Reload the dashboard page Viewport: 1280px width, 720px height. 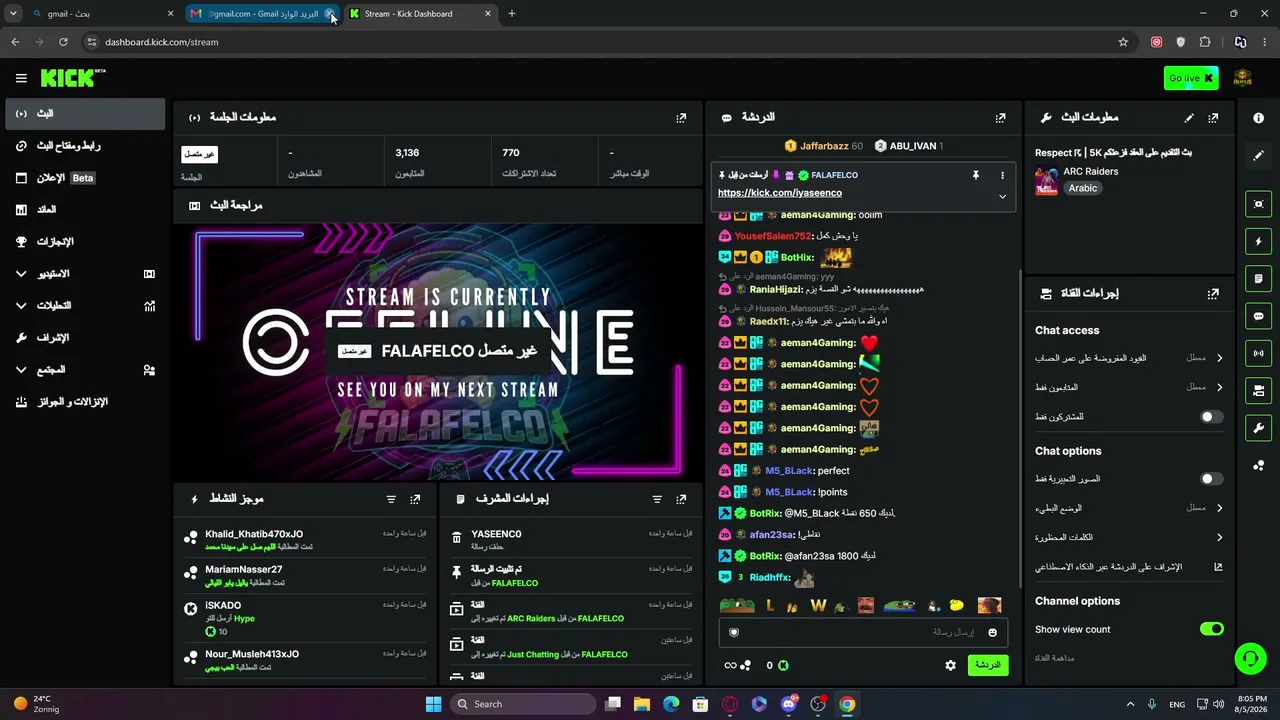(63, 42)
